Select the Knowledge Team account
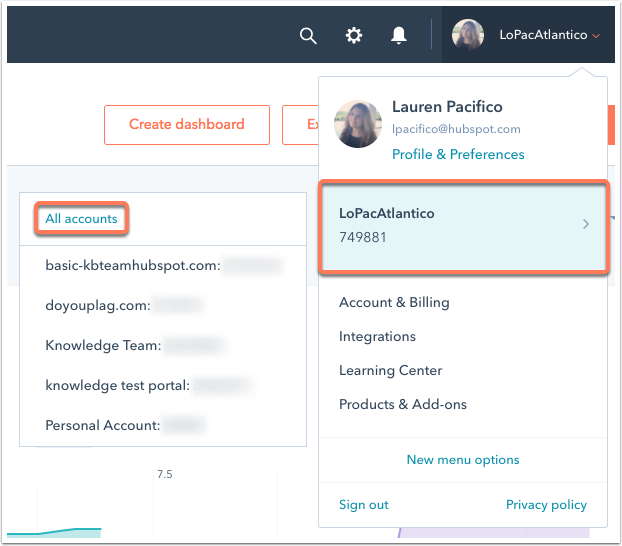Screen dimensions: 622x546 pos(103,345)
